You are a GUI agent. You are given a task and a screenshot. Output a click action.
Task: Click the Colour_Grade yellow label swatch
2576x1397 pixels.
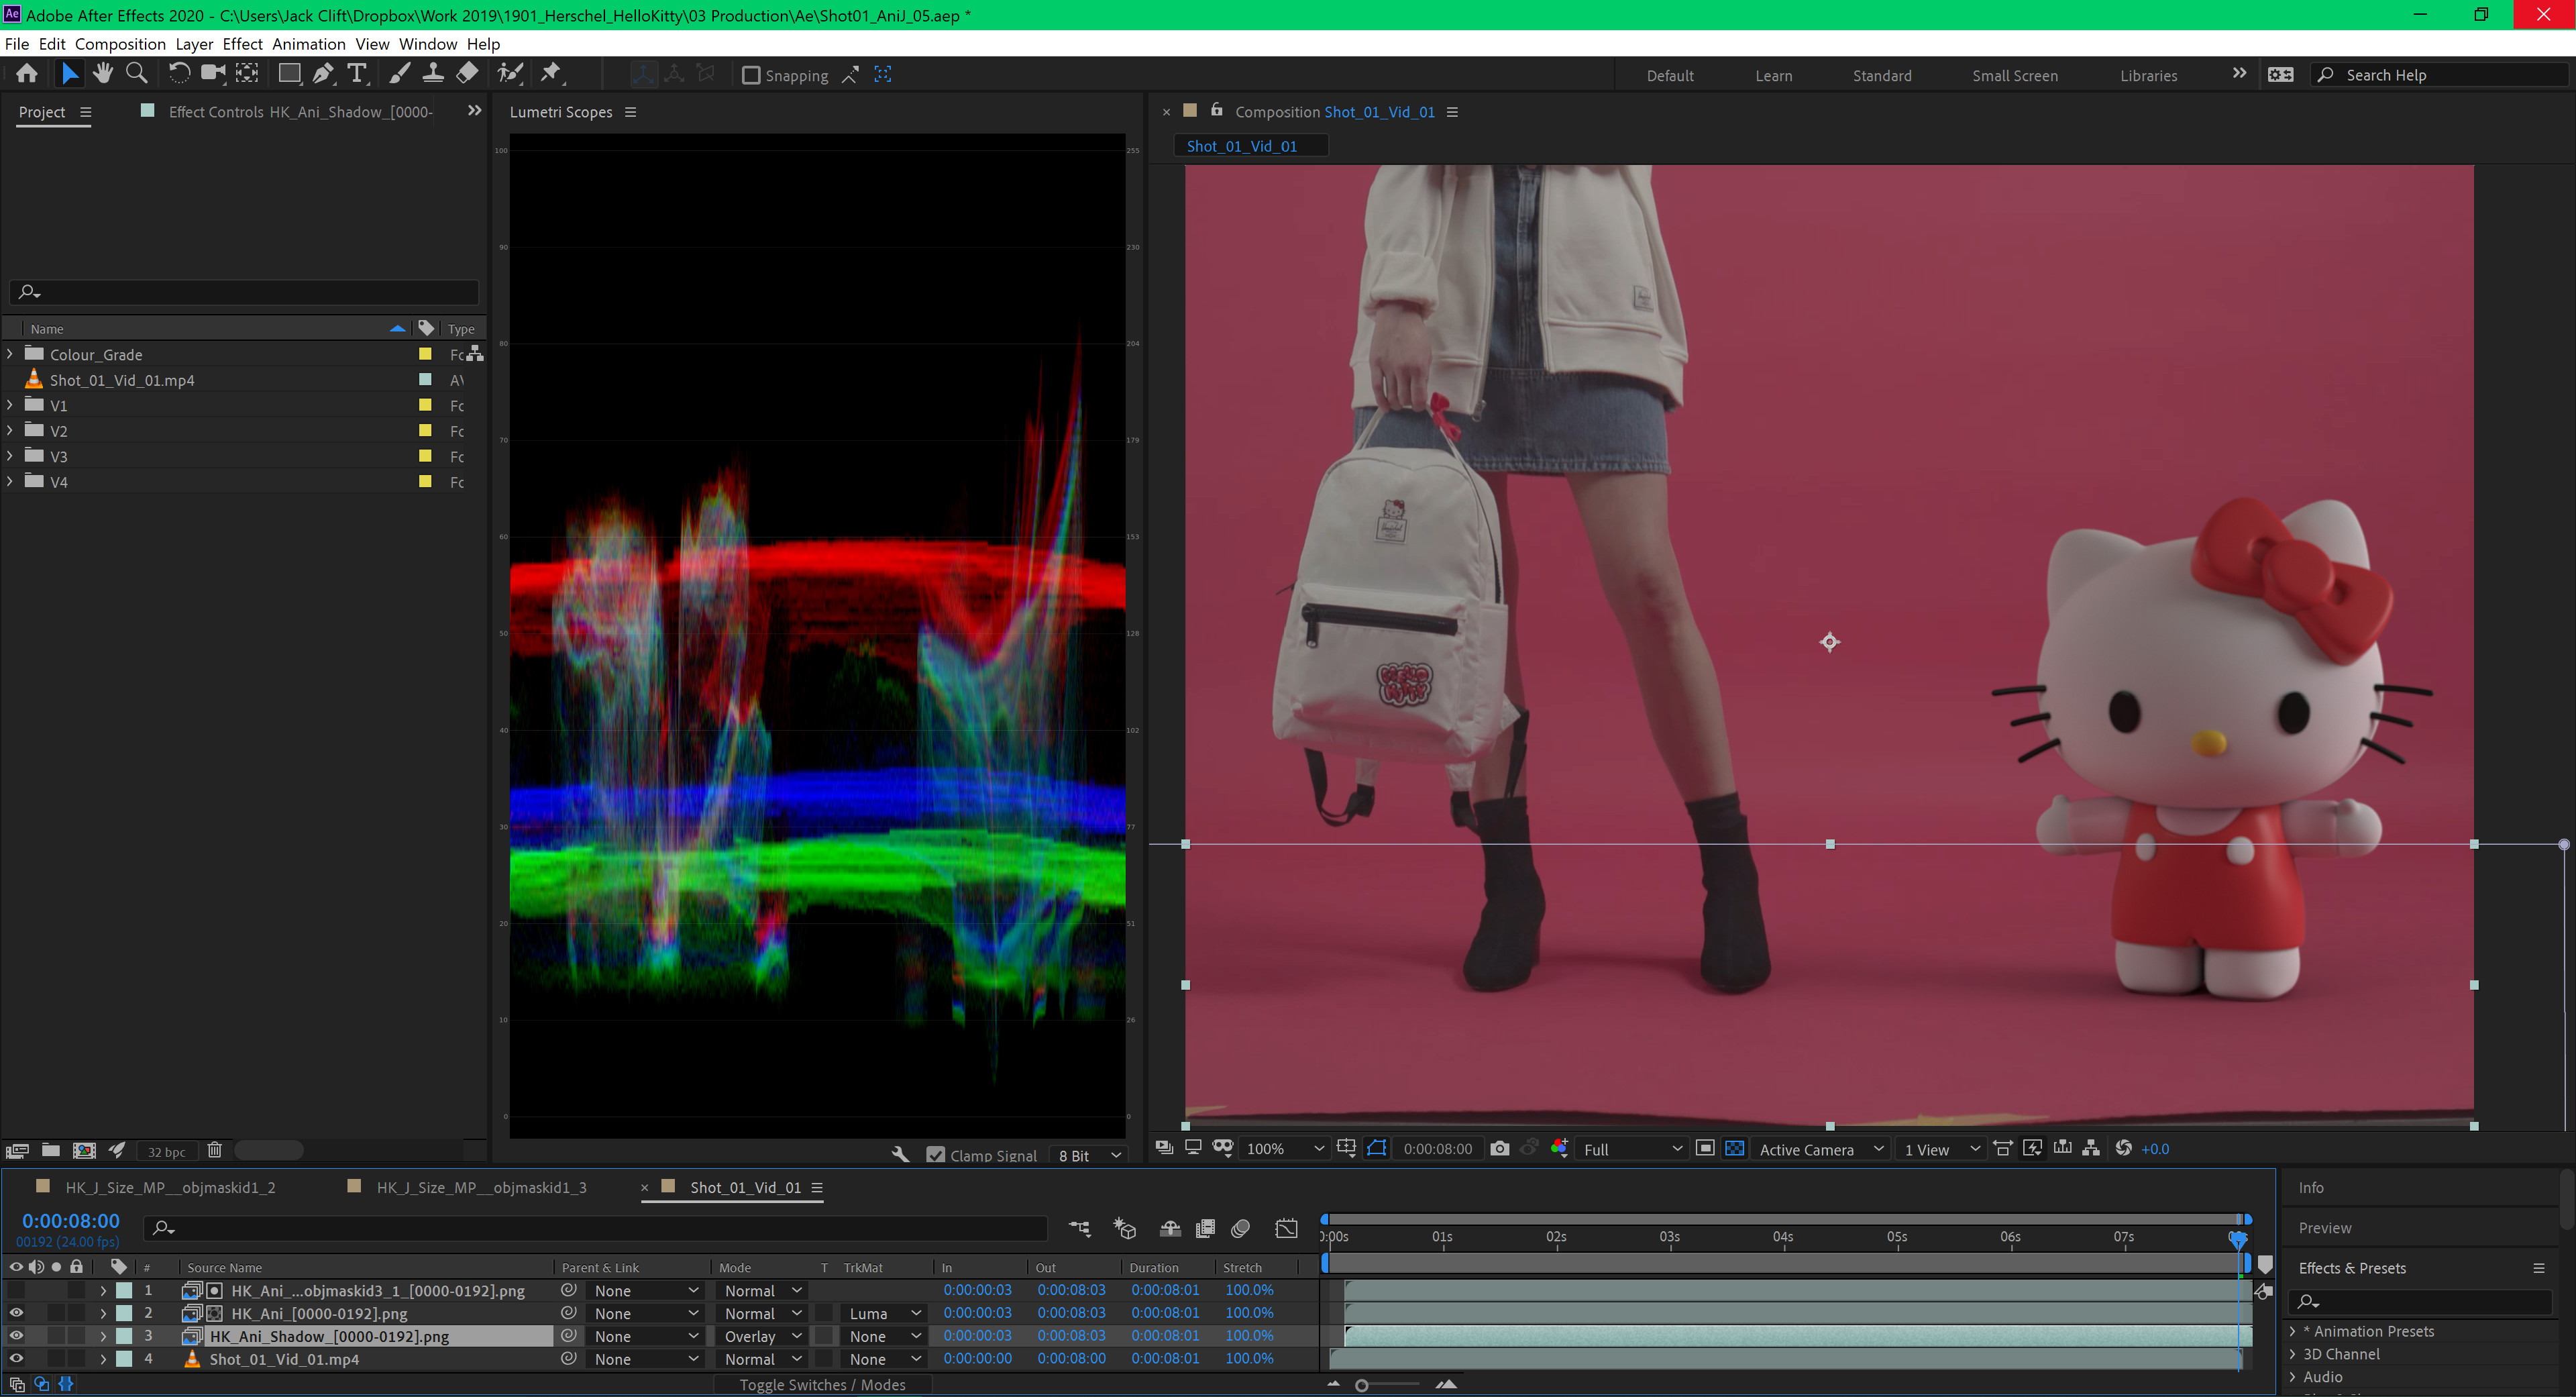coord(425,354)
